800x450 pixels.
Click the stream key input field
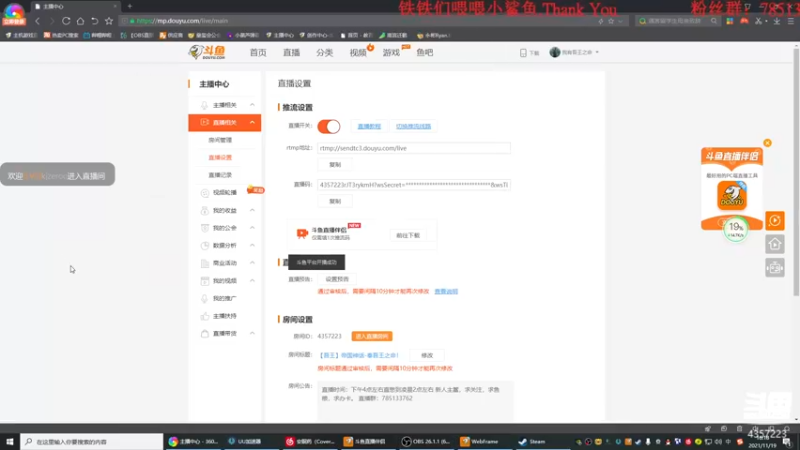pyautogui.click(x=414, y=185)
